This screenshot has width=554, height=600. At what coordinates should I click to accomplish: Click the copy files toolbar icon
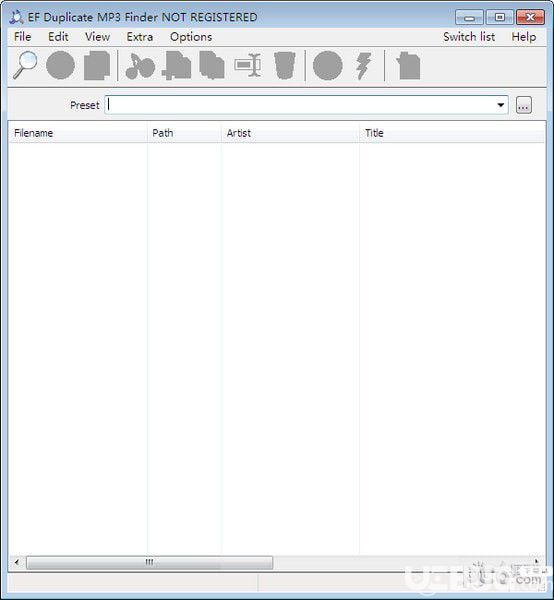pos(212,65)
